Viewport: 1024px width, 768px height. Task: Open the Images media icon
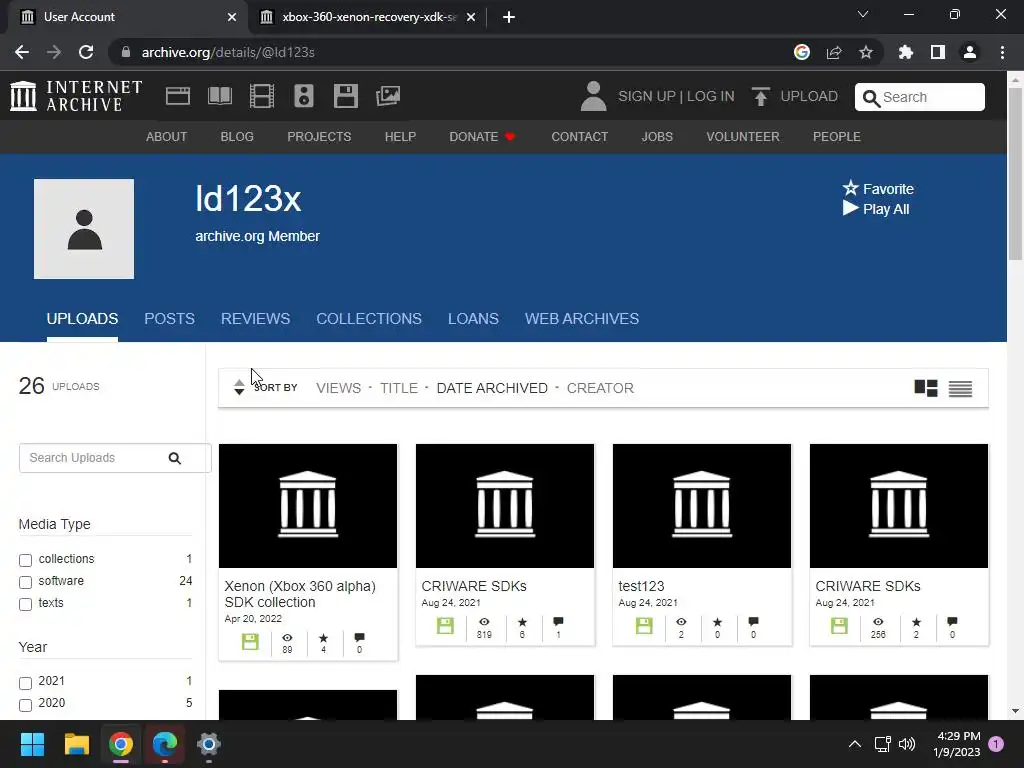(x=388, y=96)
